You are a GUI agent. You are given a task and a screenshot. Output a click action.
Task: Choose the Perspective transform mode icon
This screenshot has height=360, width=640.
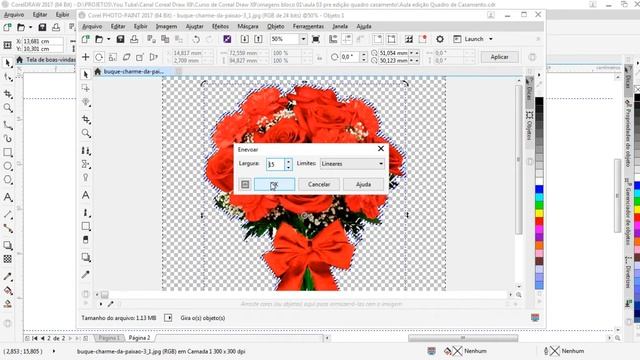pos(154,57)
